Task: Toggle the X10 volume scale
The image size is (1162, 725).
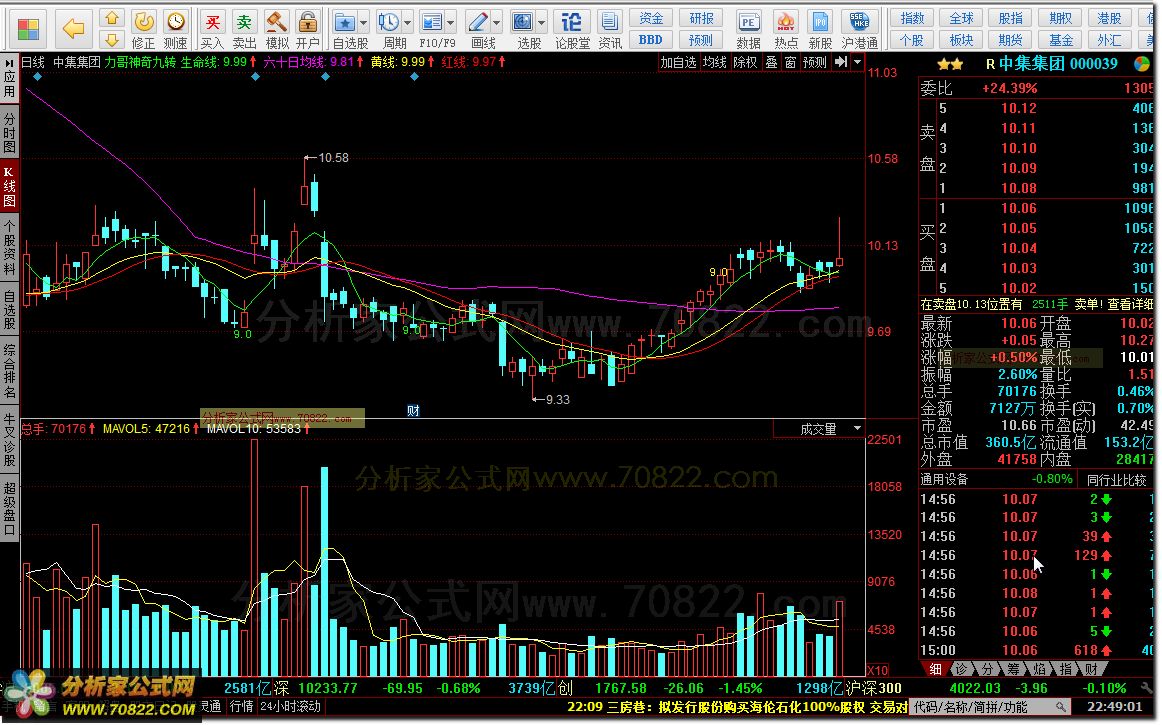Action: click(x=877, y=669)
